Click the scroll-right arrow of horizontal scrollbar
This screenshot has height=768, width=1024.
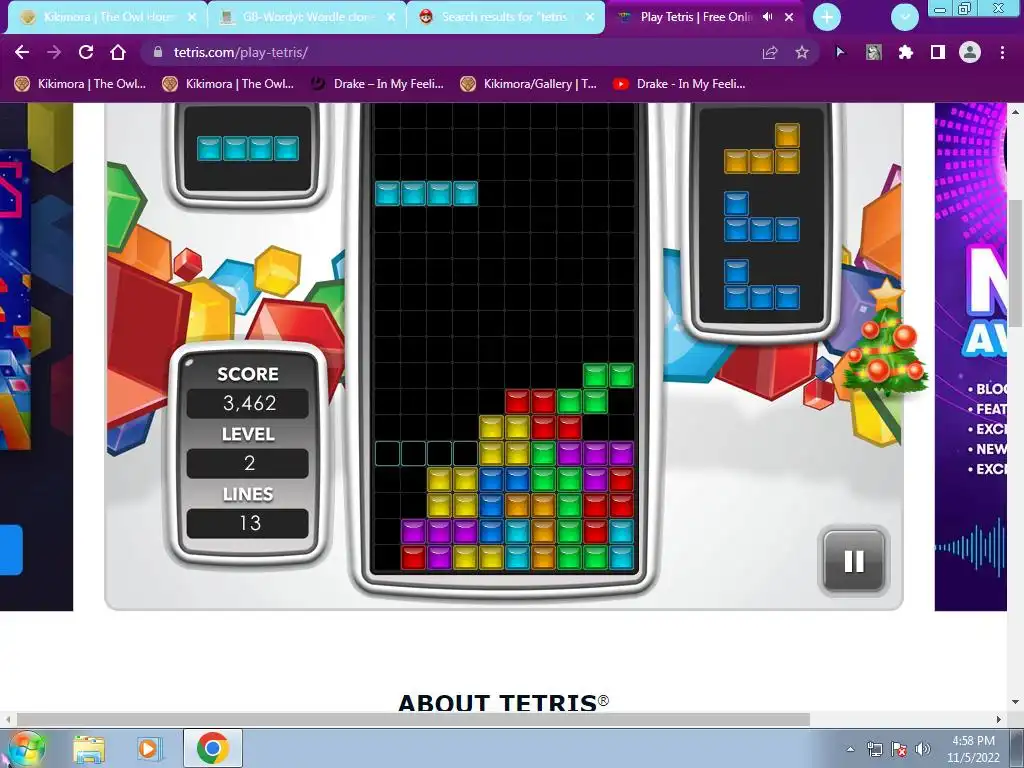pyautogui.click(x=999, y=719)
